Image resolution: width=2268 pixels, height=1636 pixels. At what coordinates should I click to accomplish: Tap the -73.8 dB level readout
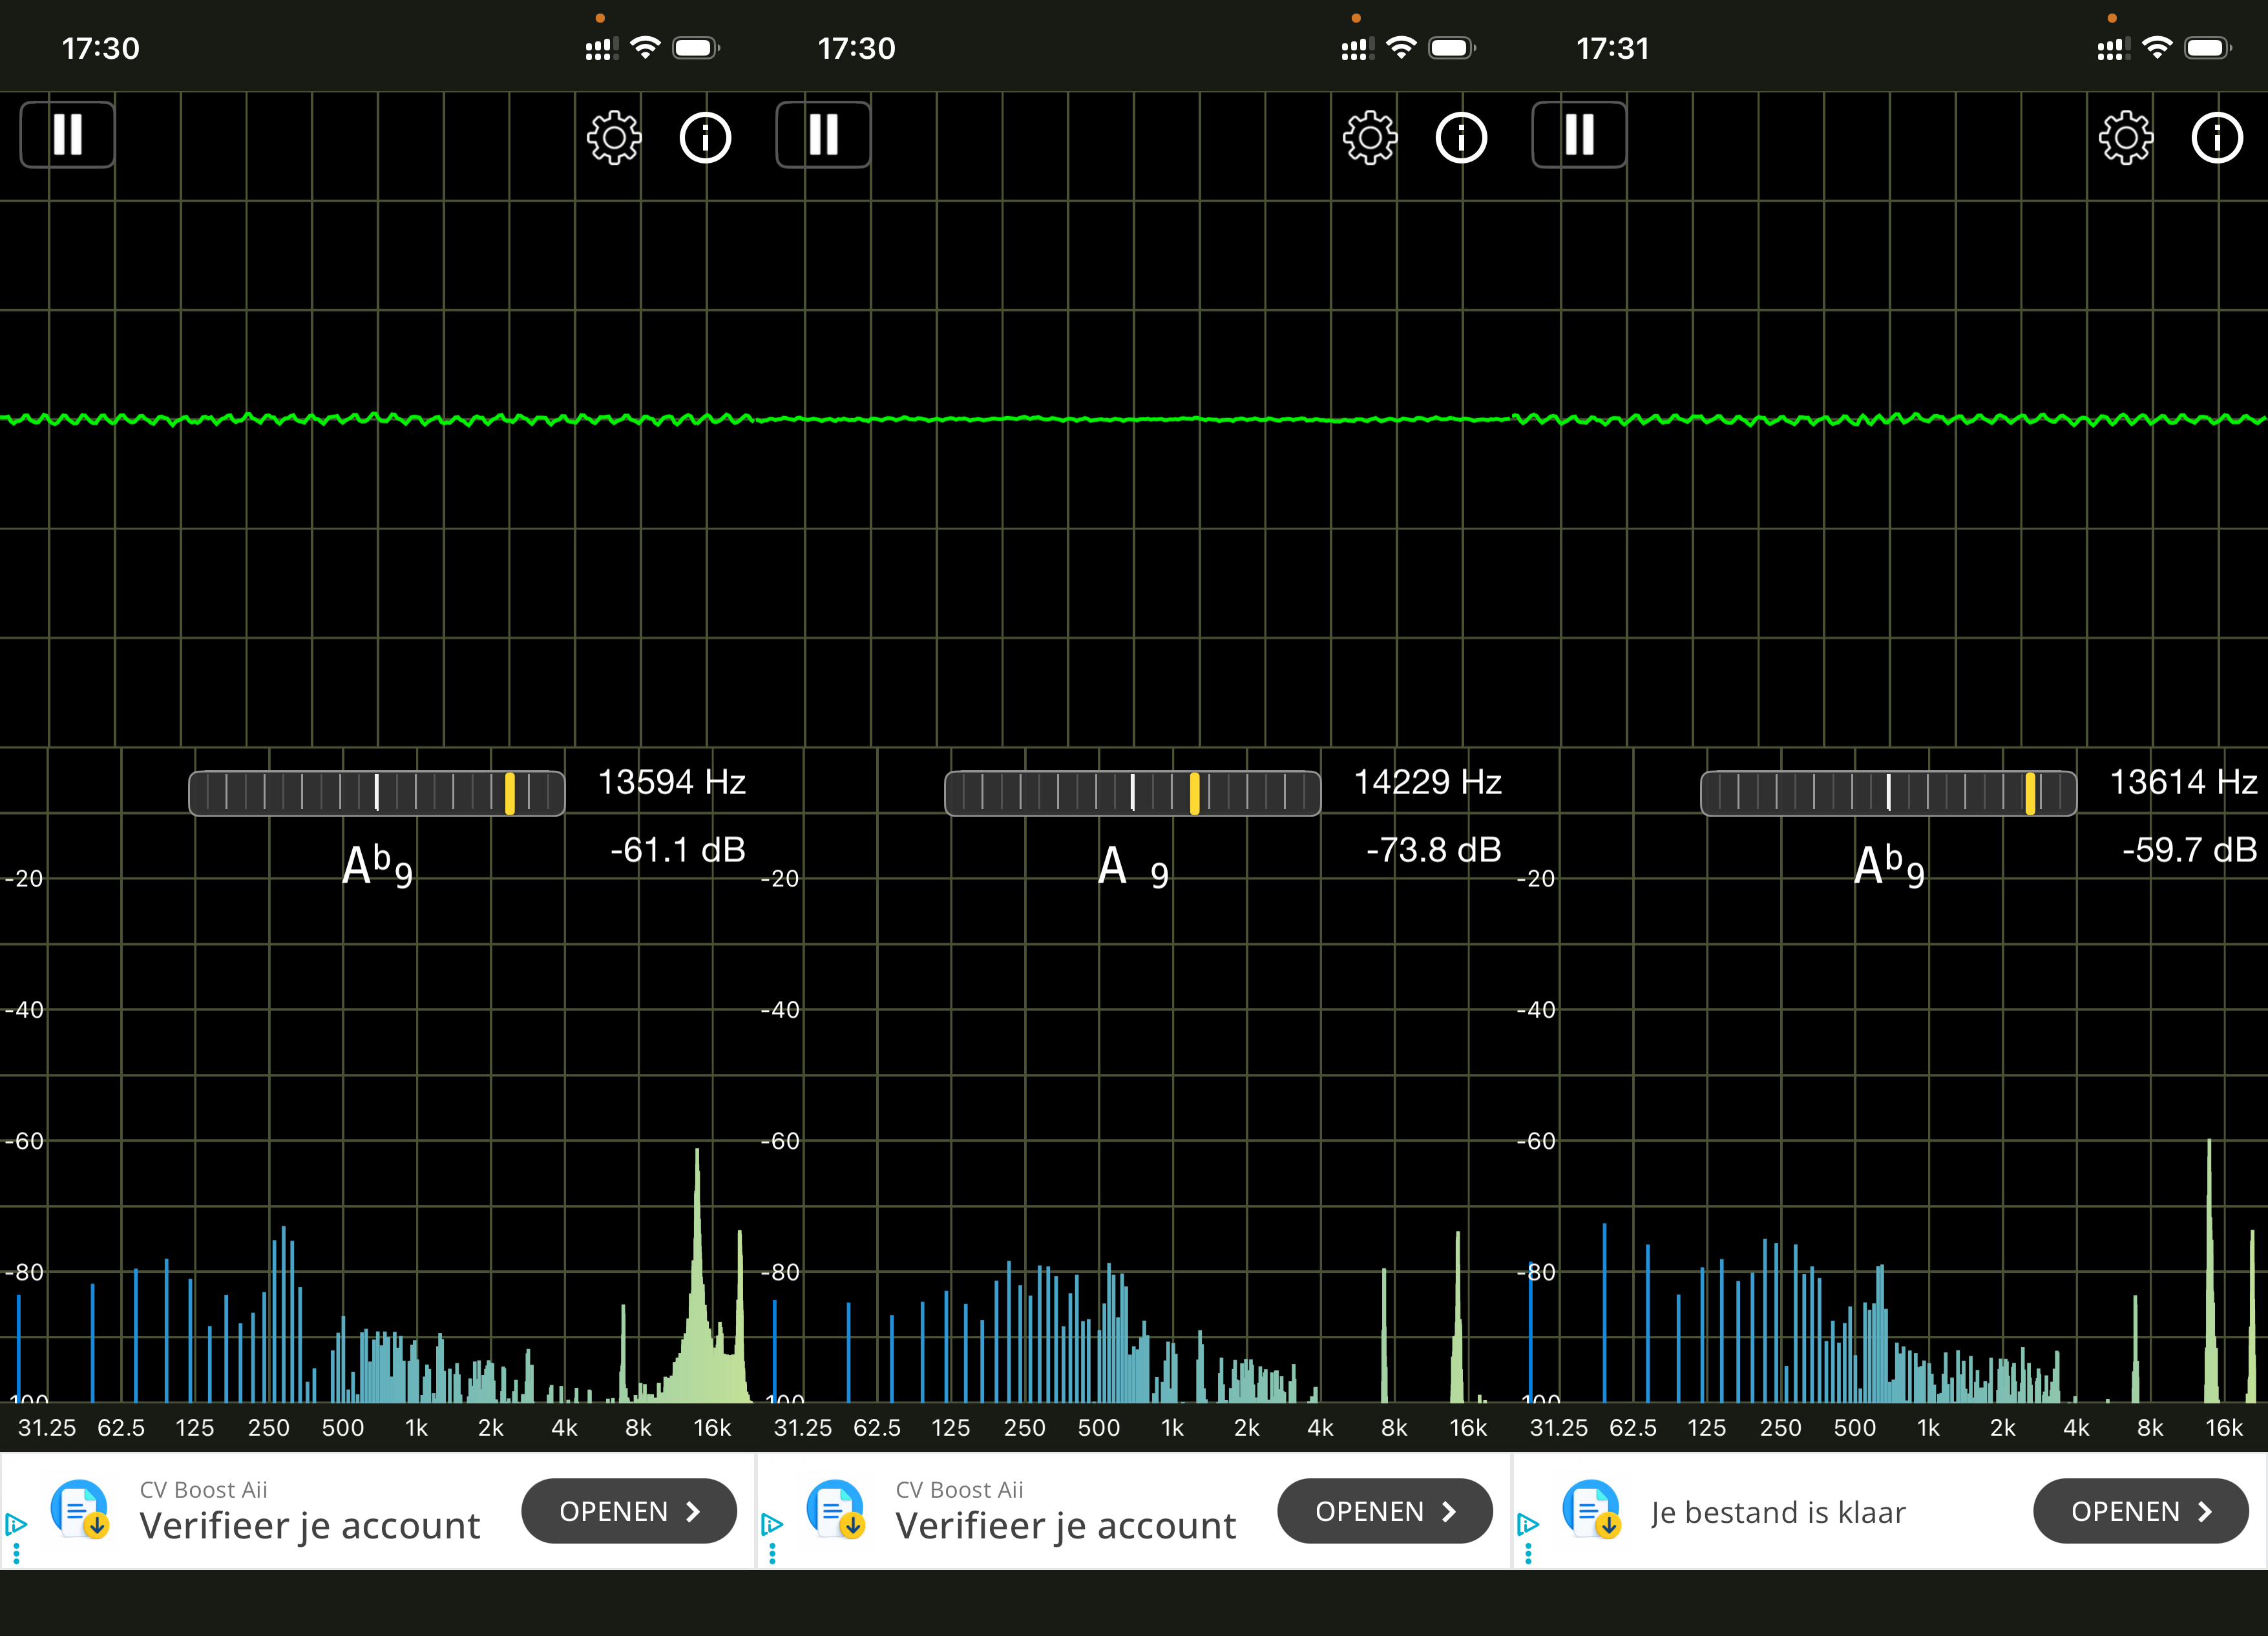coord(1434,850)
